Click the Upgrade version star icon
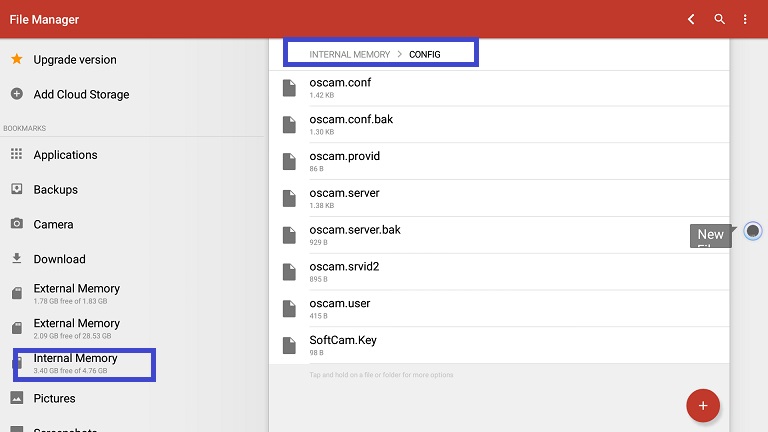Viewport: 768px width, 432px height. pos(16,60)
